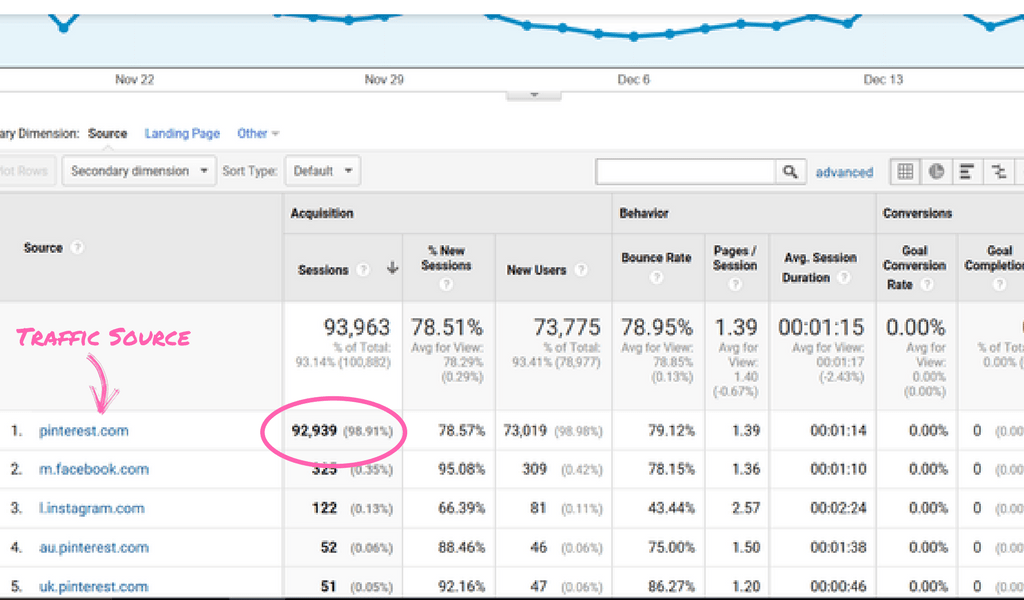
Task: Open the m.facebook.com source link
Action: (93, 469)
